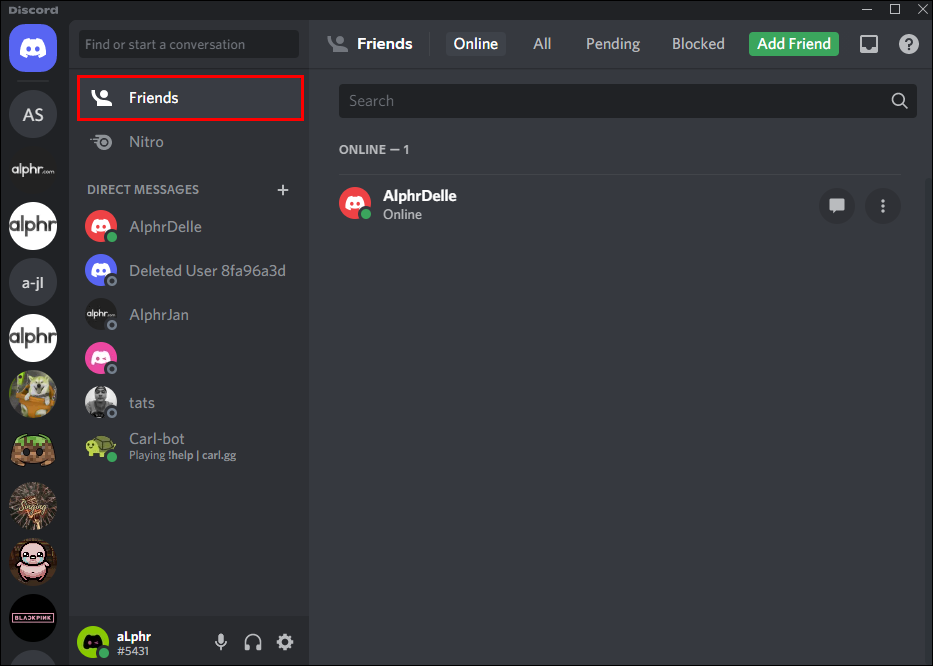
Task: Create a new DM with plus icon
Action: (283, 190)
